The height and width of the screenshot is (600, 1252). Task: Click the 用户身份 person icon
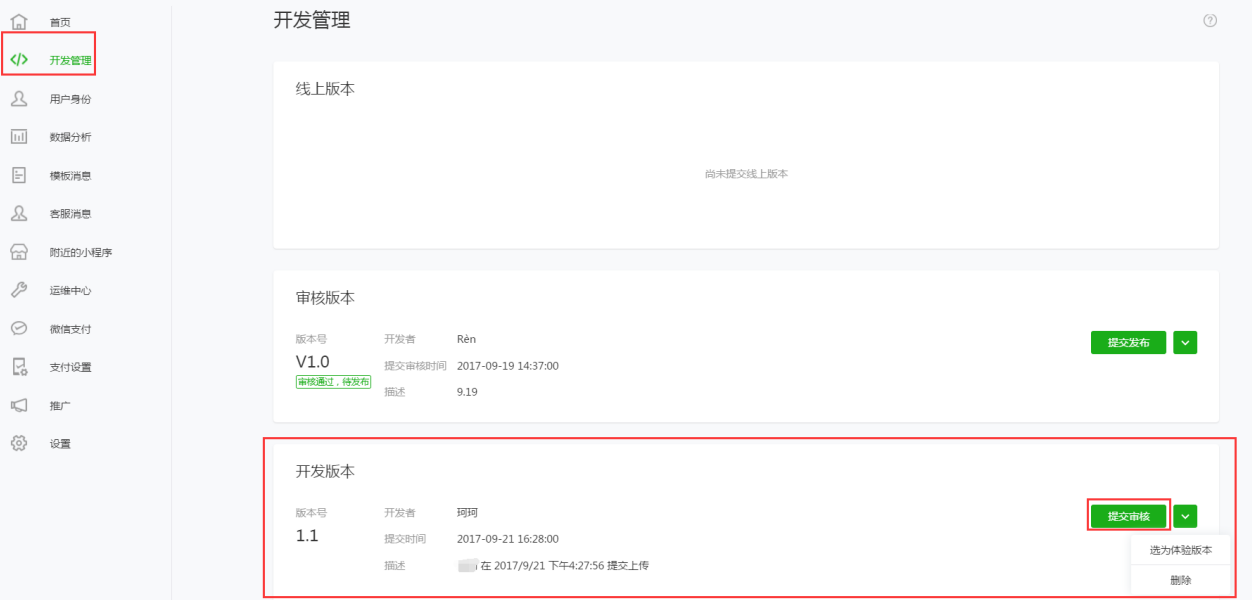(18, 98)
